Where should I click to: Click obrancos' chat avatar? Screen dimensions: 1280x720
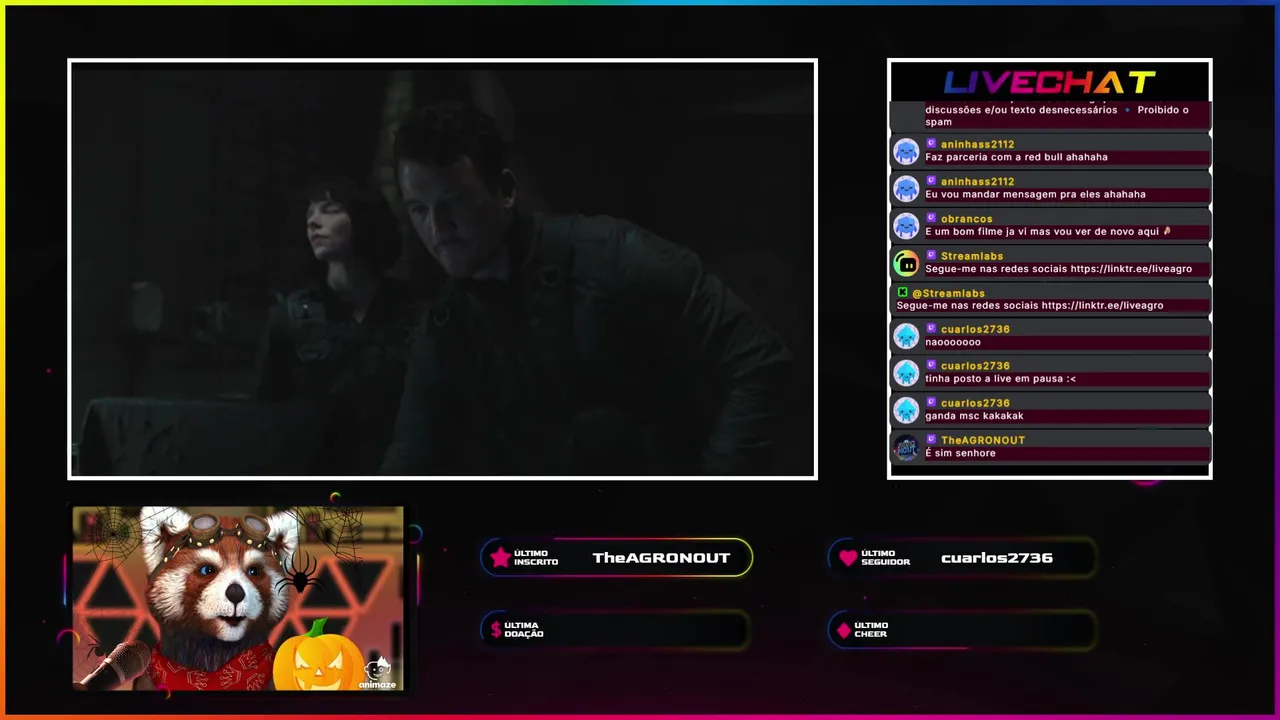[906, 225]
